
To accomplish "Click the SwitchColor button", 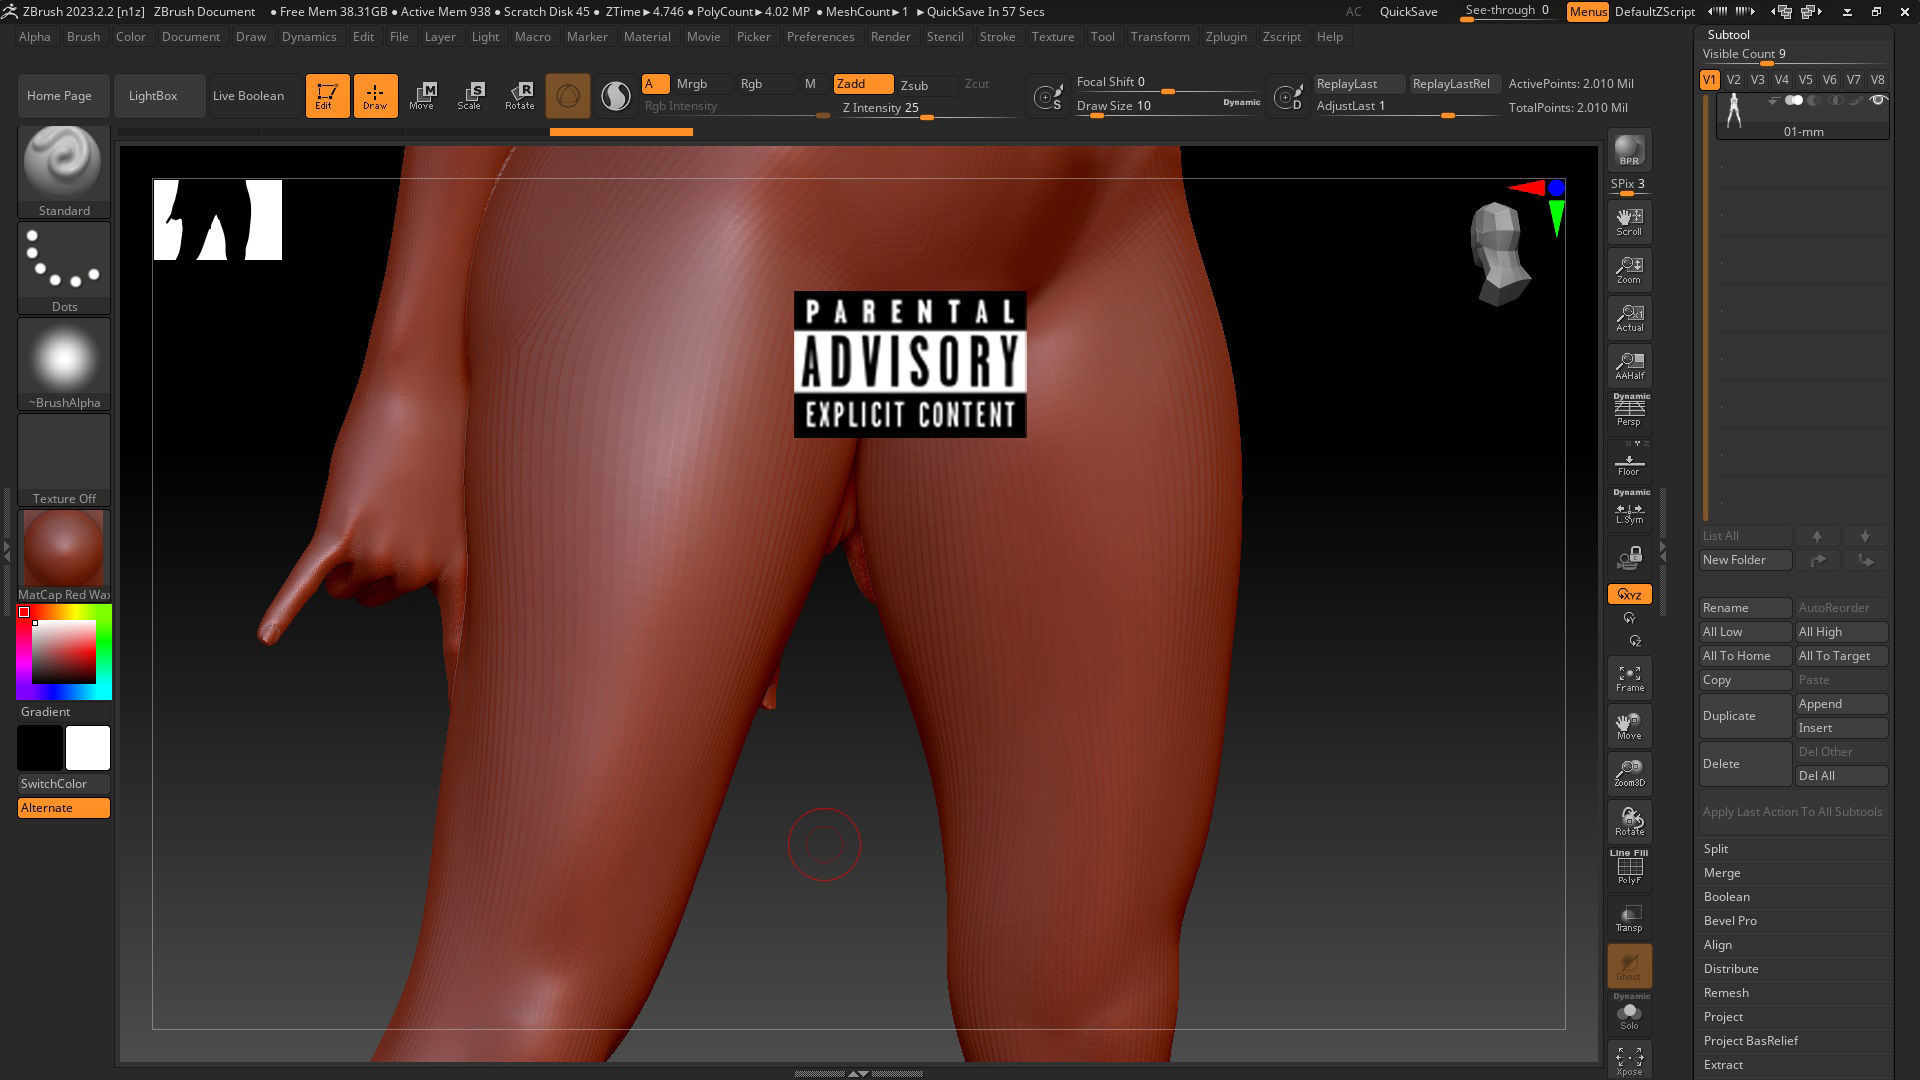I will [x=64, y=784].
